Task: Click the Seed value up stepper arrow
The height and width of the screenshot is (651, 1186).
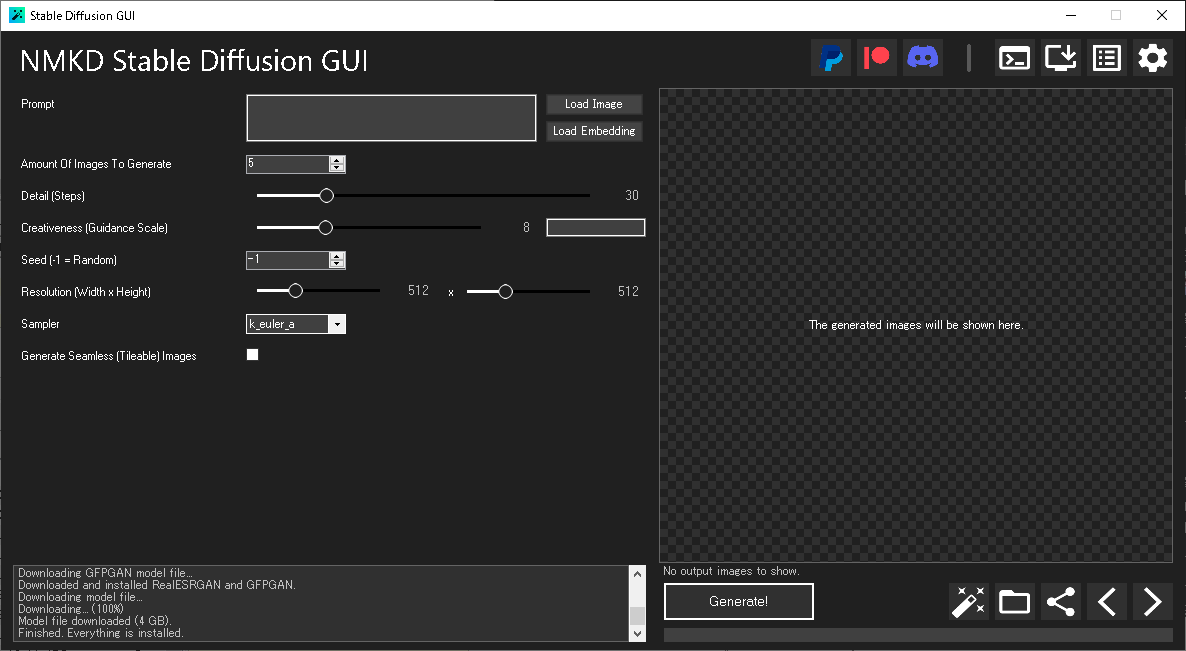Action: 336,256
